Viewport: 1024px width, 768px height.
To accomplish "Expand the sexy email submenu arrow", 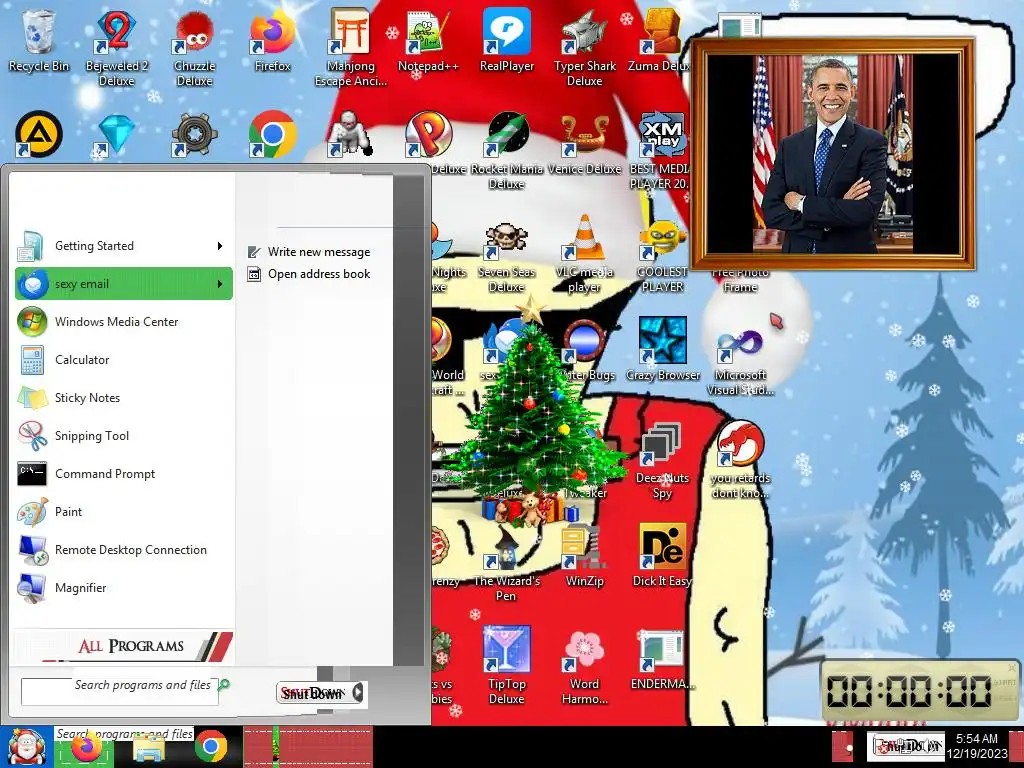I will click(220, 284).
